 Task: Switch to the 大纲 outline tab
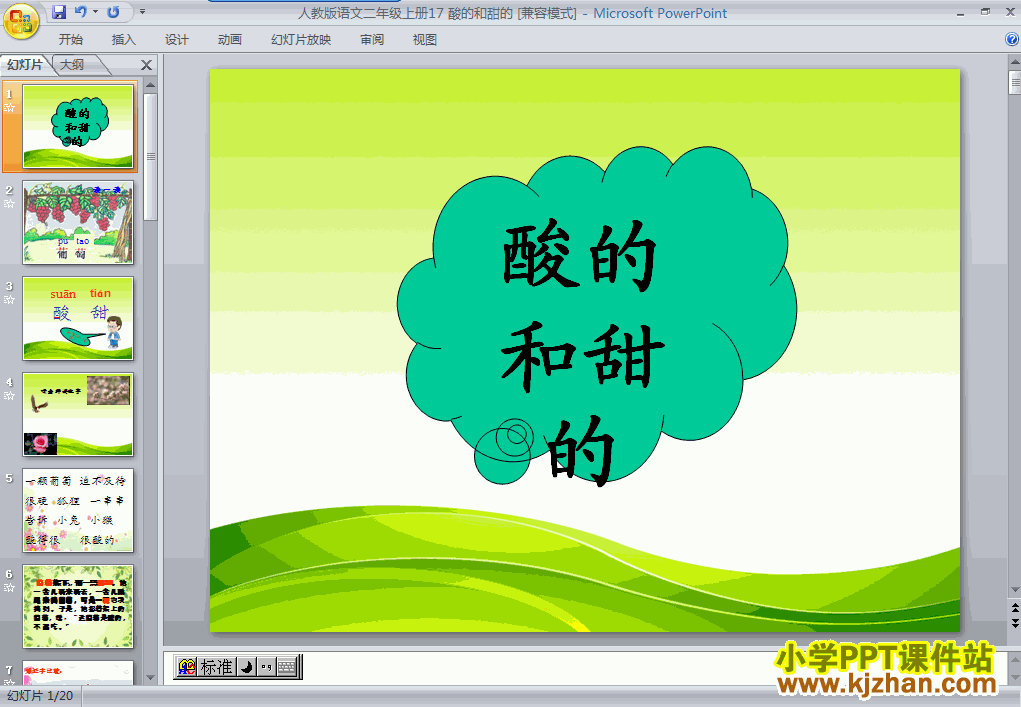[72, 64]
